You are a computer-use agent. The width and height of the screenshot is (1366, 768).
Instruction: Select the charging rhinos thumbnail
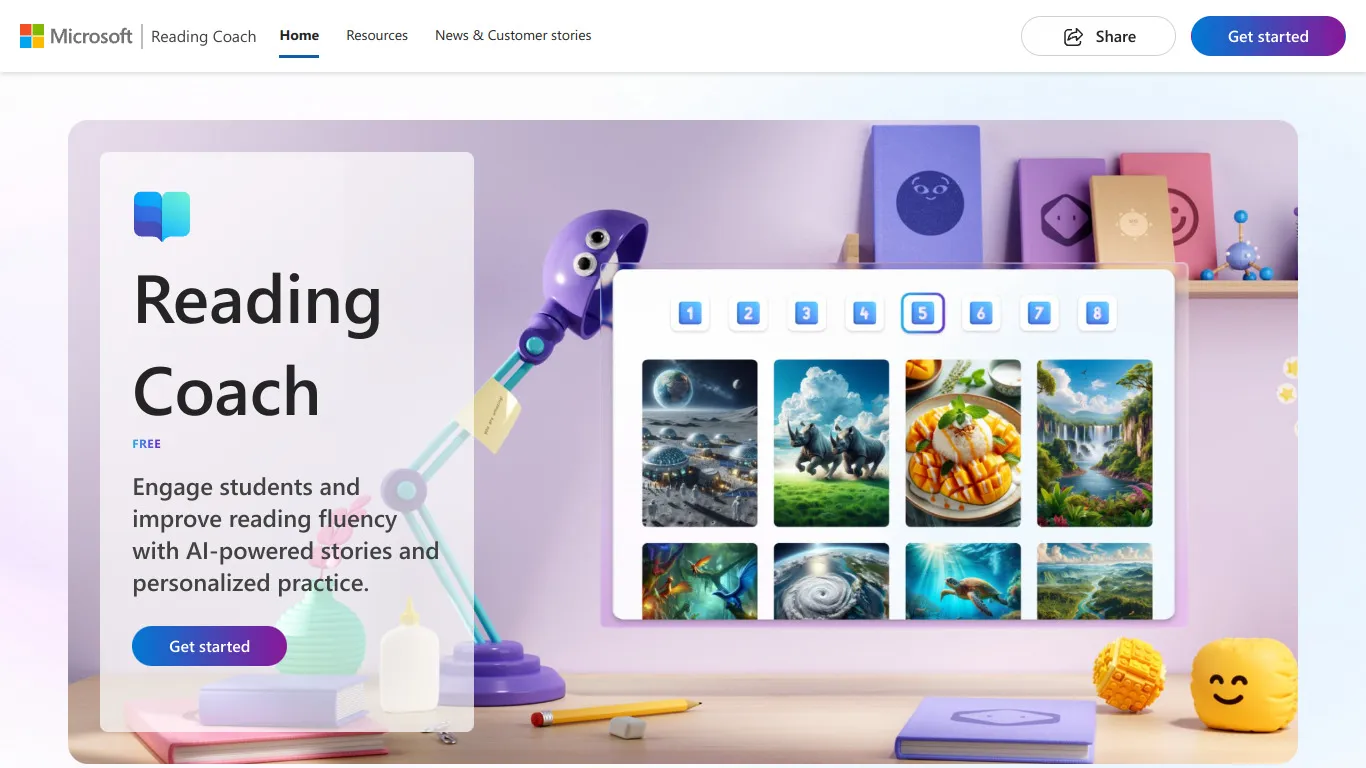[x=831, y=443]
